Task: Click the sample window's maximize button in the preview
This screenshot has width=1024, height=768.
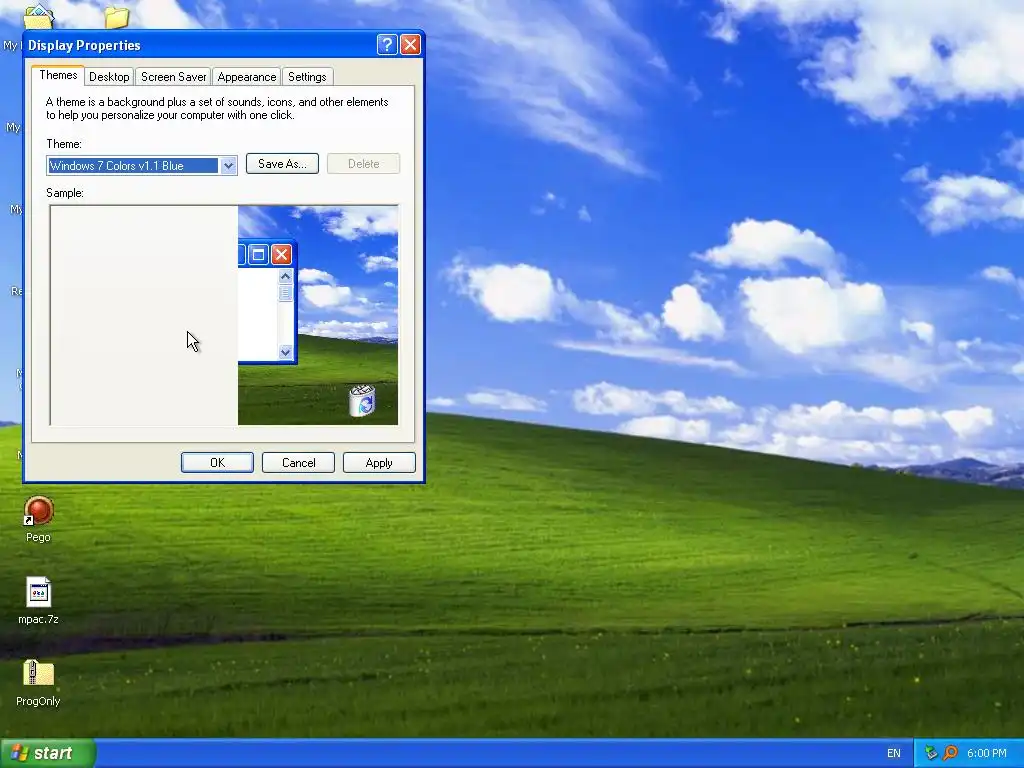Action: coord(259,254)
